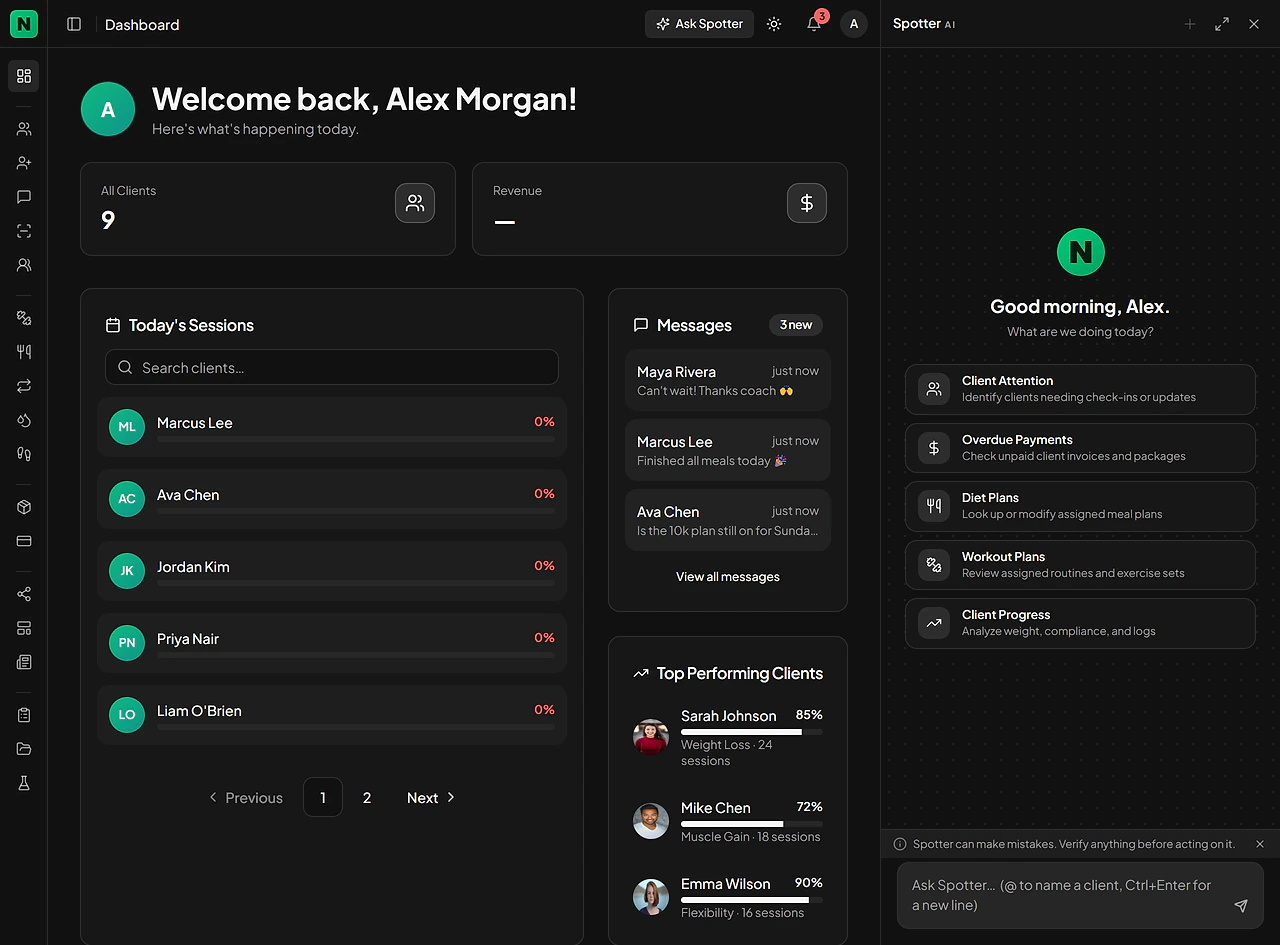Image resolution: width=1280 pixels, height=945 pixels.
Task: Click the dollar icon on Revenue card
Action: pos(807,203)
